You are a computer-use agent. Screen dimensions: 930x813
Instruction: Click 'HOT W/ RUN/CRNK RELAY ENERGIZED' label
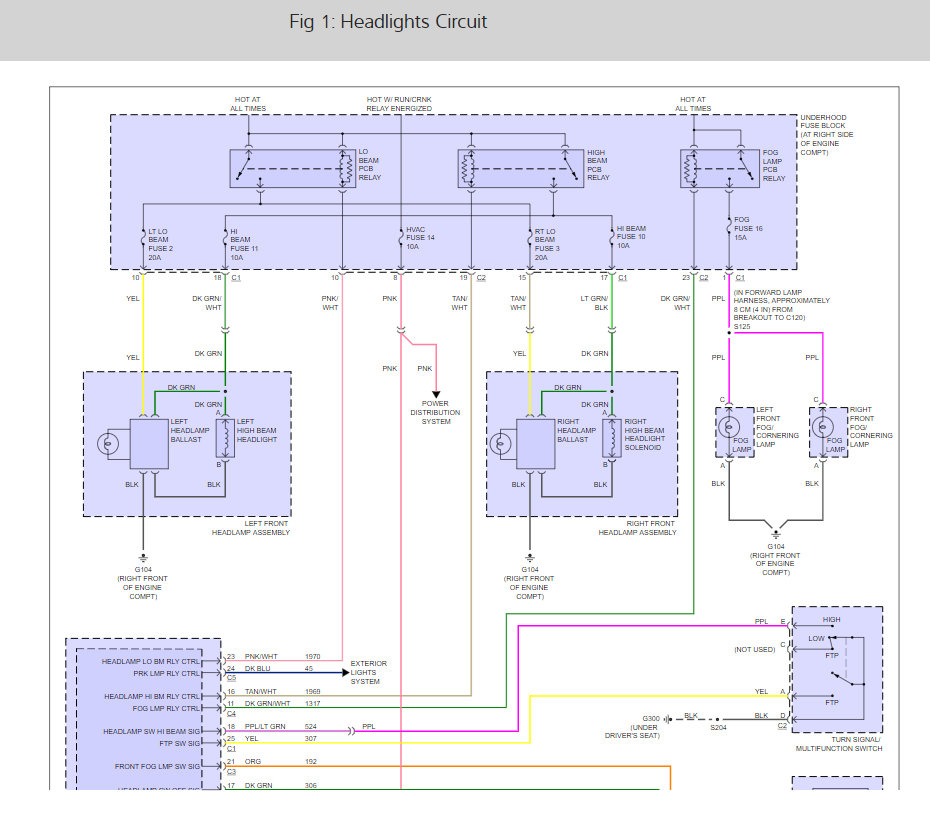point(399,104)
